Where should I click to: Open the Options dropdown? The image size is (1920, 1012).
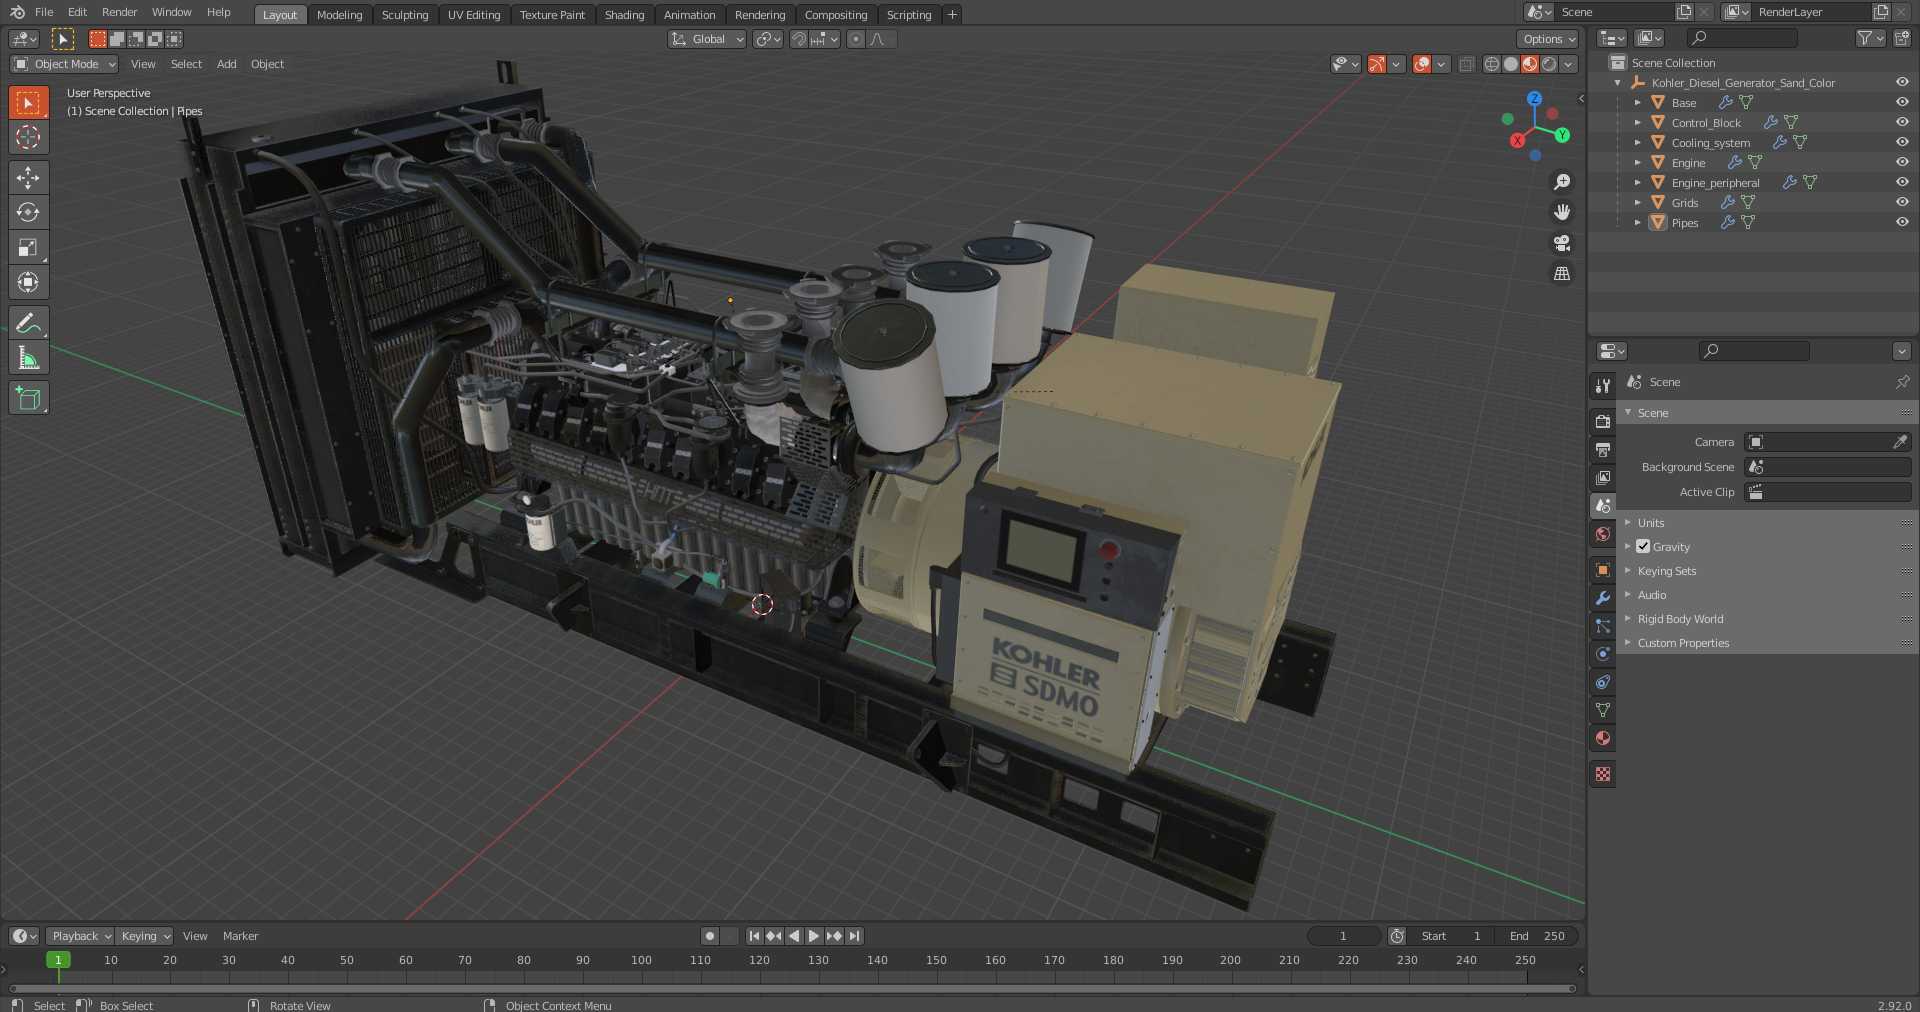click(1548, 39)
